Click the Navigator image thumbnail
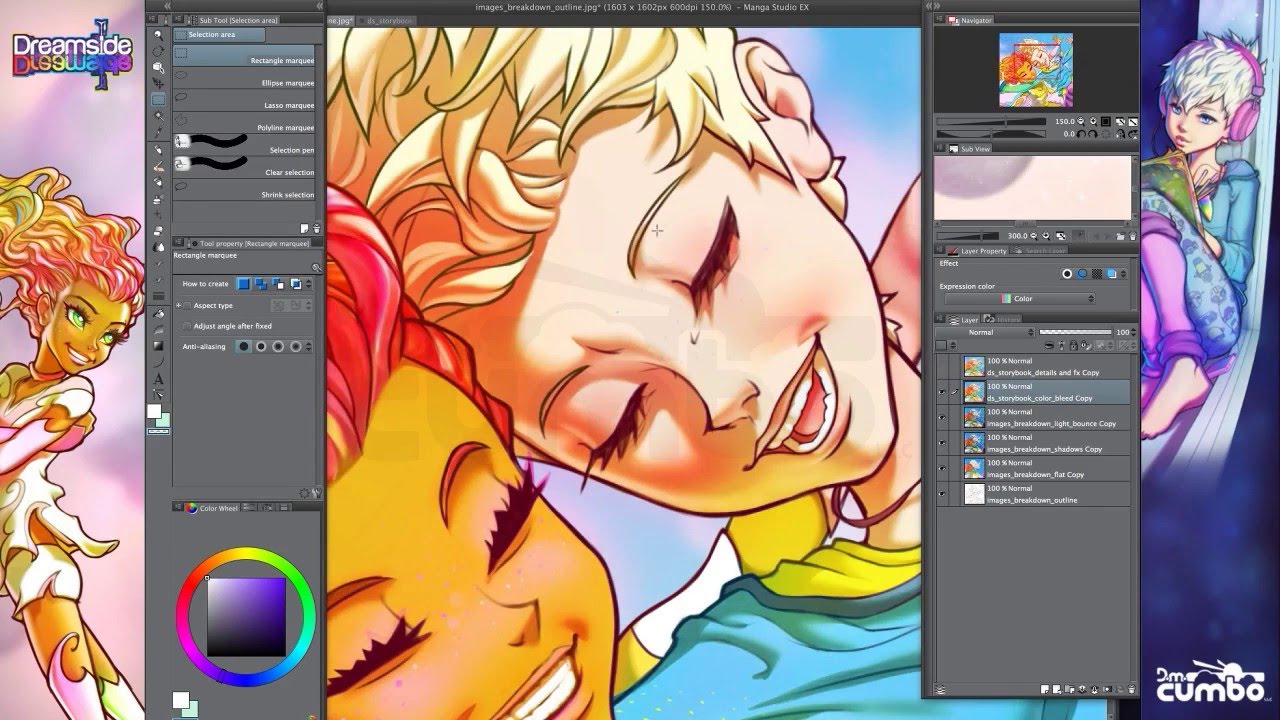The width and height of the screenshot is (1280, 720). pyautogui.click(x=1036, y=70)
